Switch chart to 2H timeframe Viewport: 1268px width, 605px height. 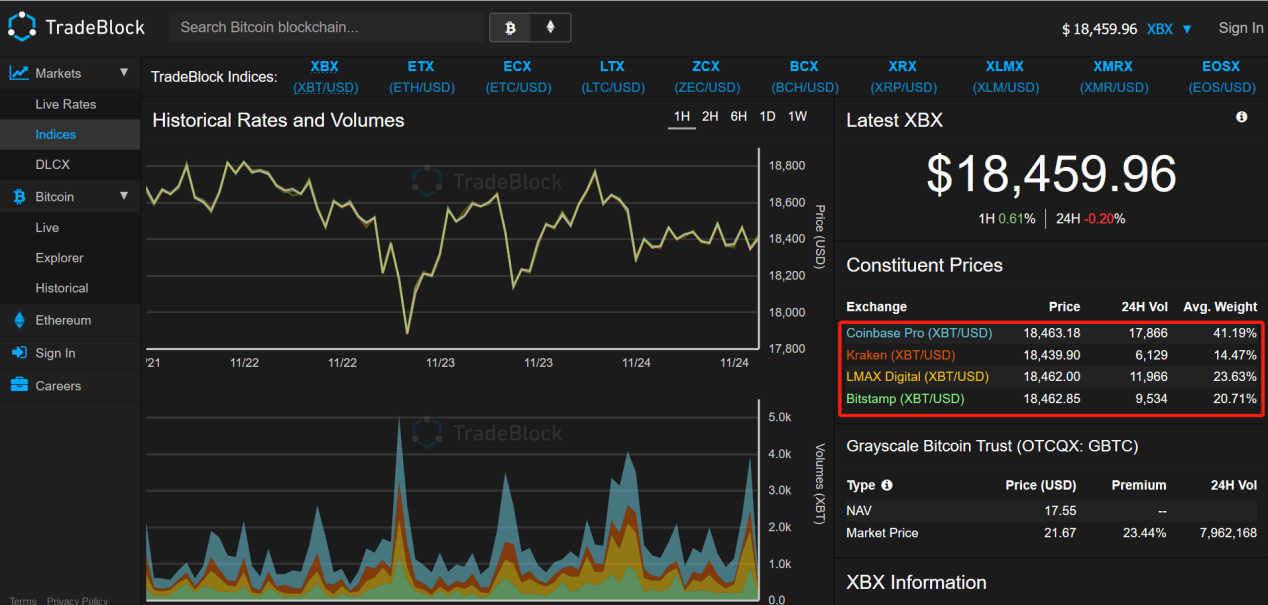coord(710,117)
